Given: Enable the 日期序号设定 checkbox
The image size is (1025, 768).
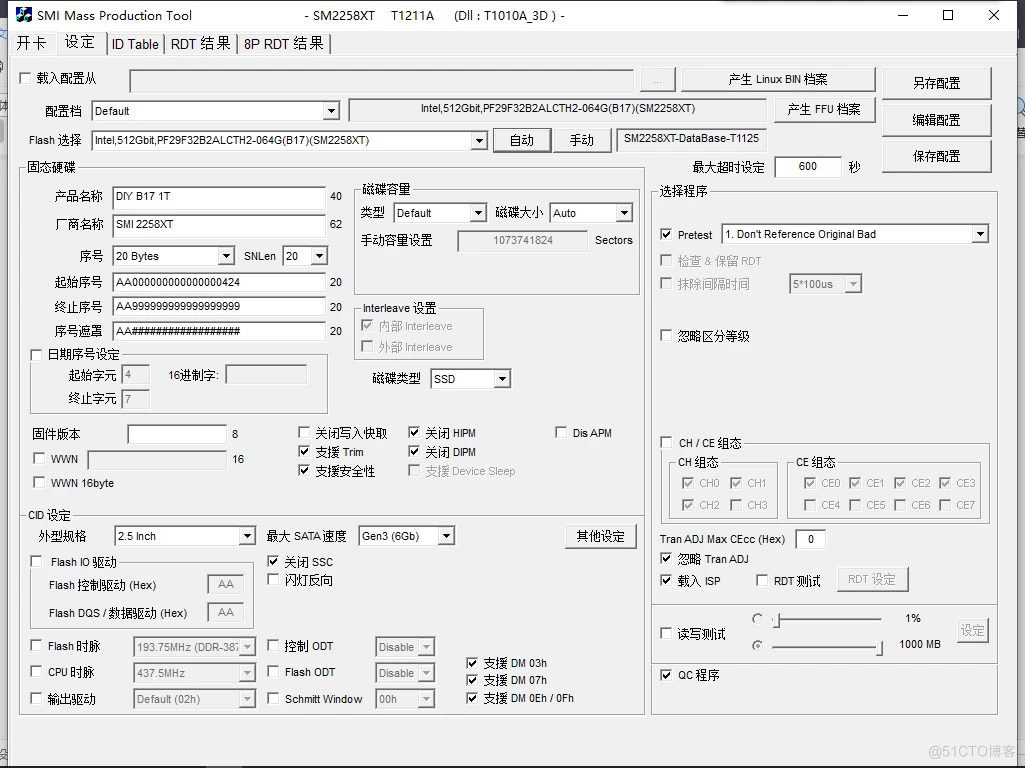Looking at the screenshot, I should [37, 355].
